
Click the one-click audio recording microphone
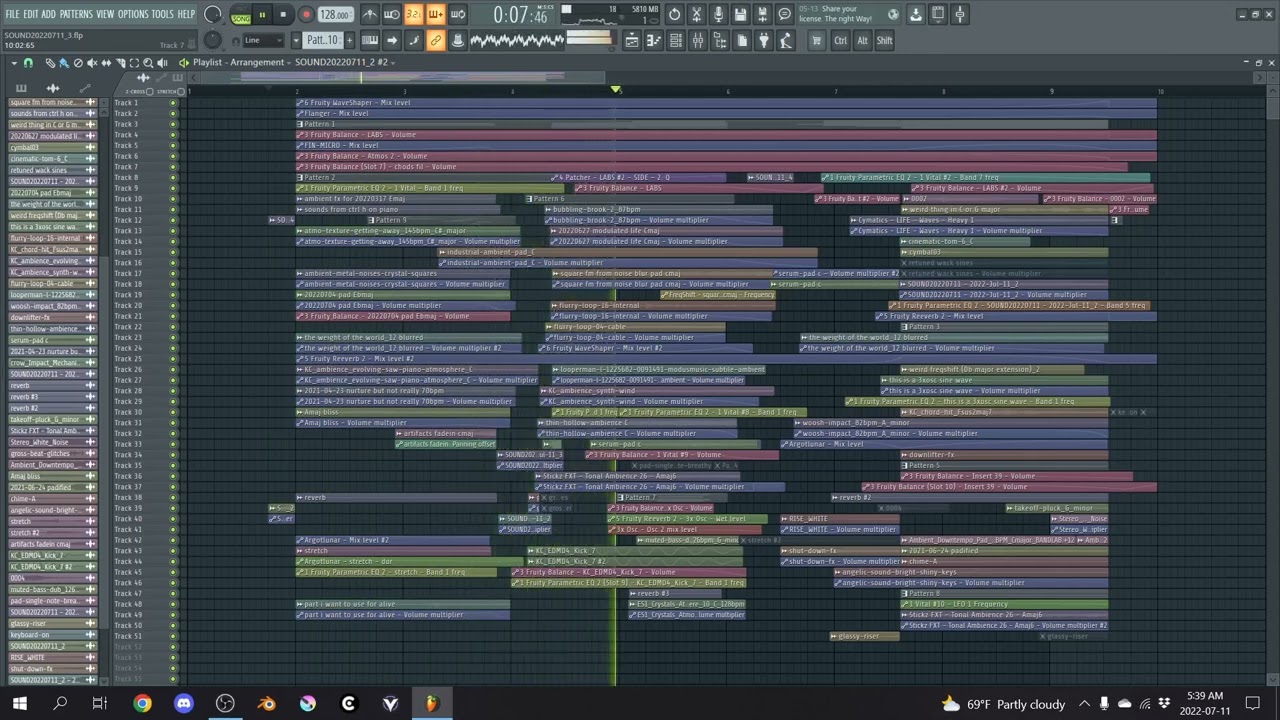tap(718, 14)
